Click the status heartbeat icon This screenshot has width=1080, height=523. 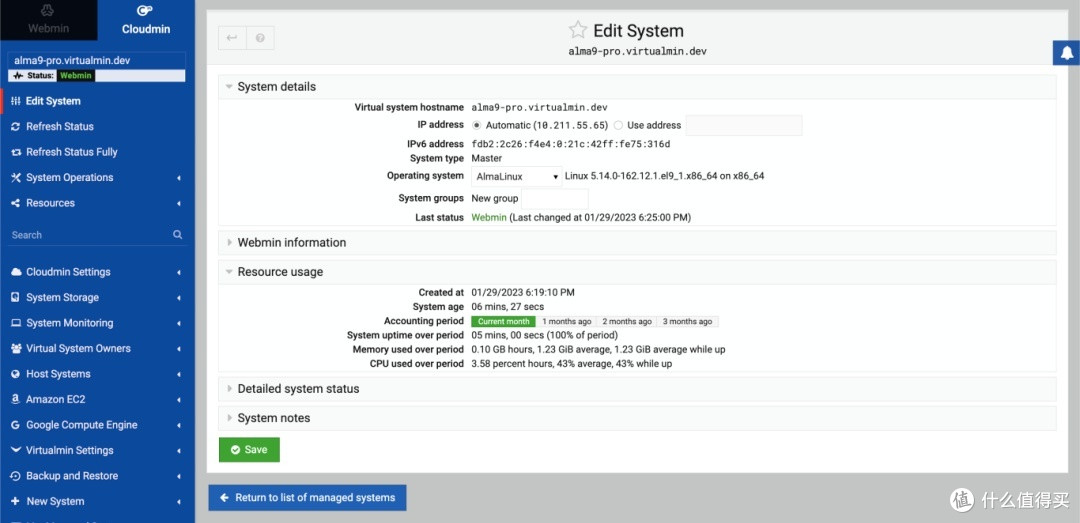[x=19, y=76]
